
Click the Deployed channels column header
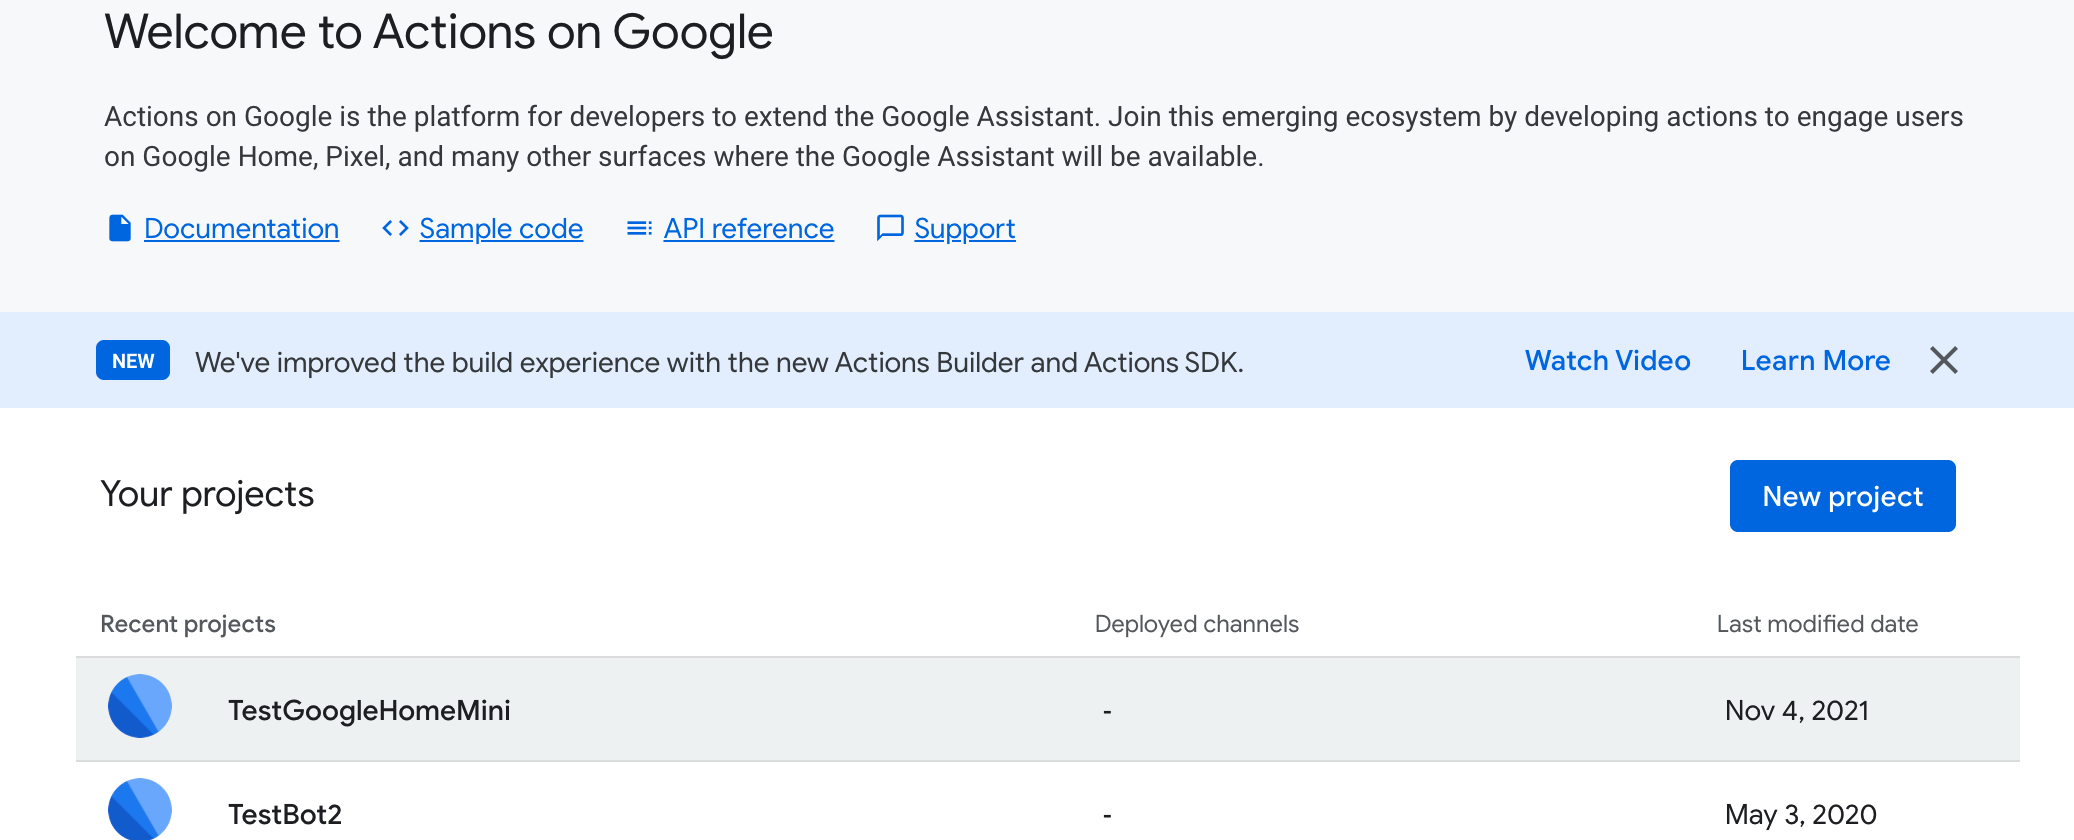click(x=1197, y=623)
